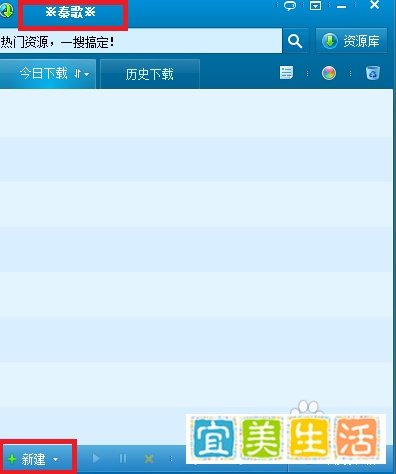Click the magnifier search button
Viewport: 396px width, 474px height.
pos(295,41)
